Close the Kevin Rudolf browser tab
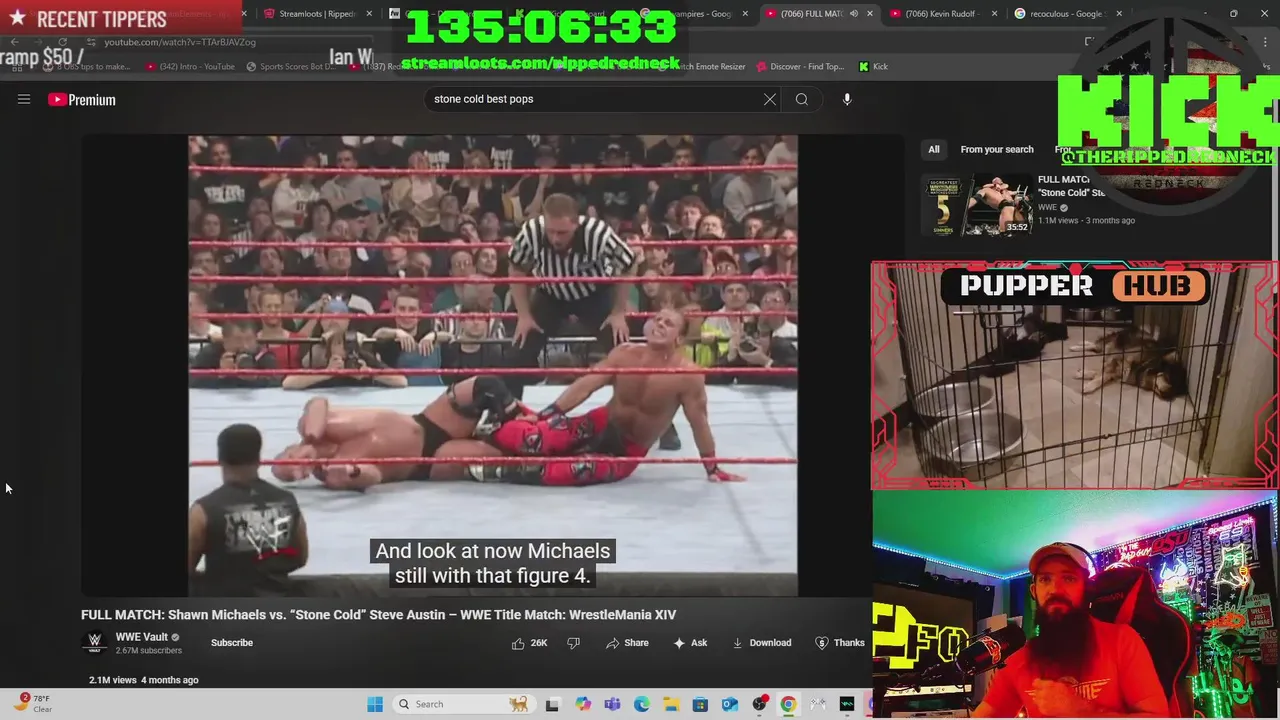The width and height of the screenshot is (1280, 720). tap(994, 14)
